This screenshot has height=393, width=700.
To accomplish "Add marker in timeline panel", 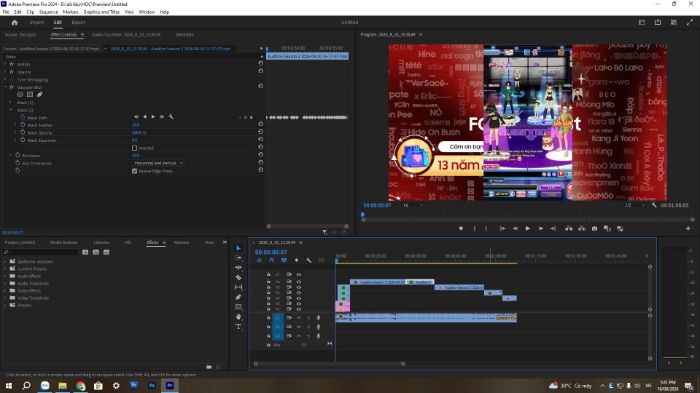I will (296, 260).
